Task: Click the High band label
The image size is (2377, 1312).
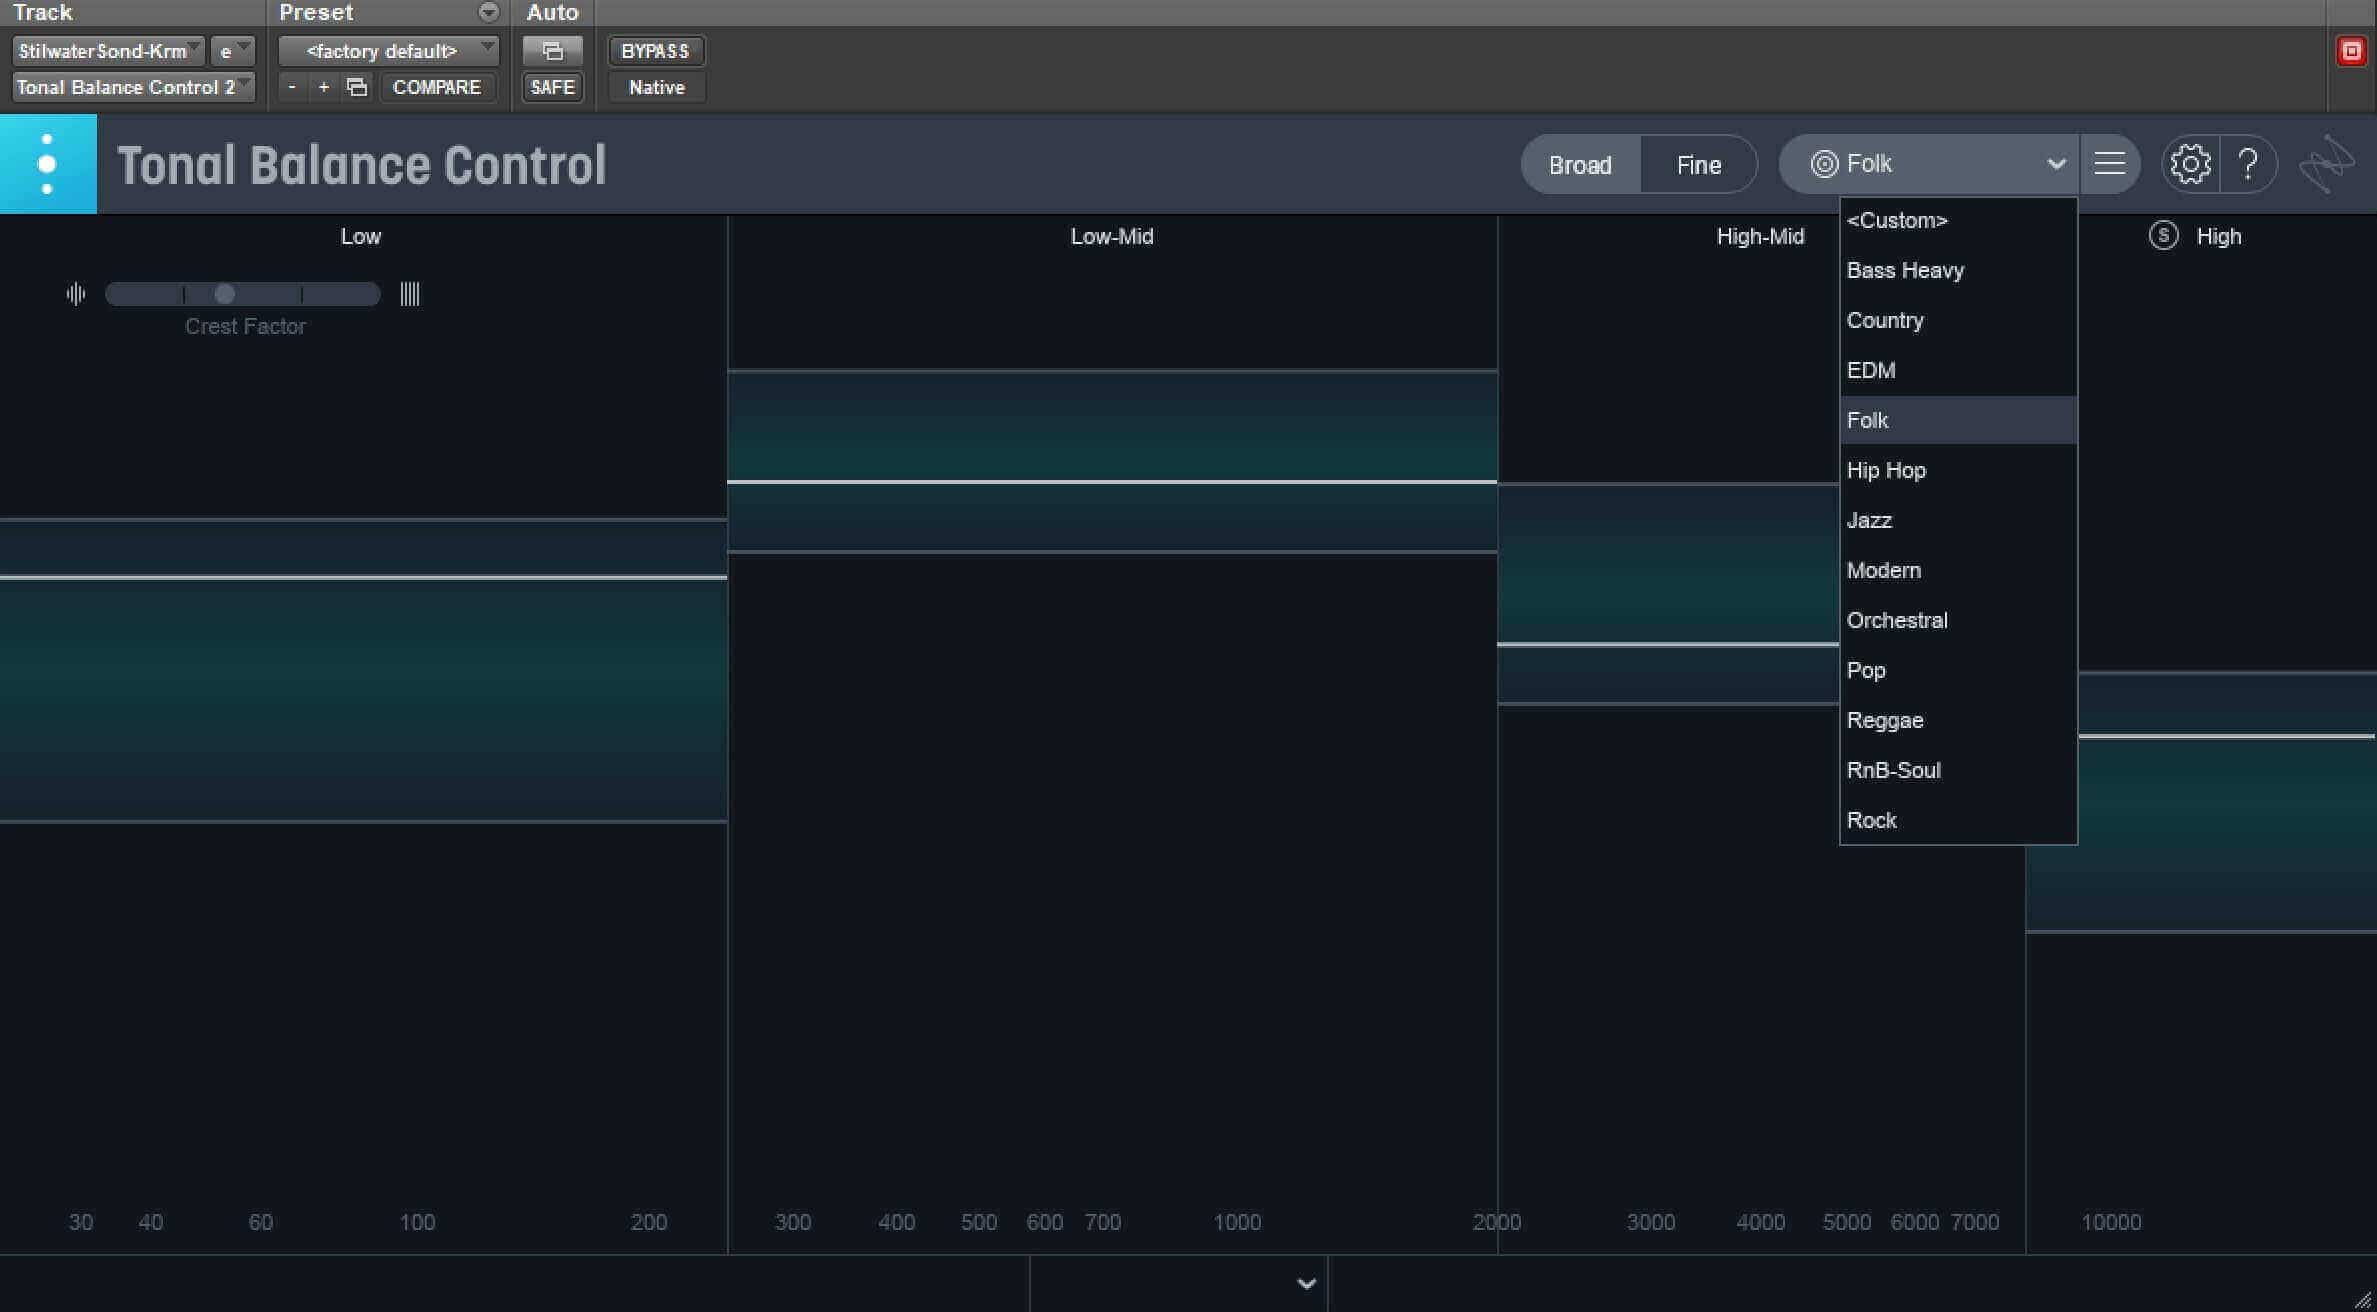Action: click(x=2218, y=236)
